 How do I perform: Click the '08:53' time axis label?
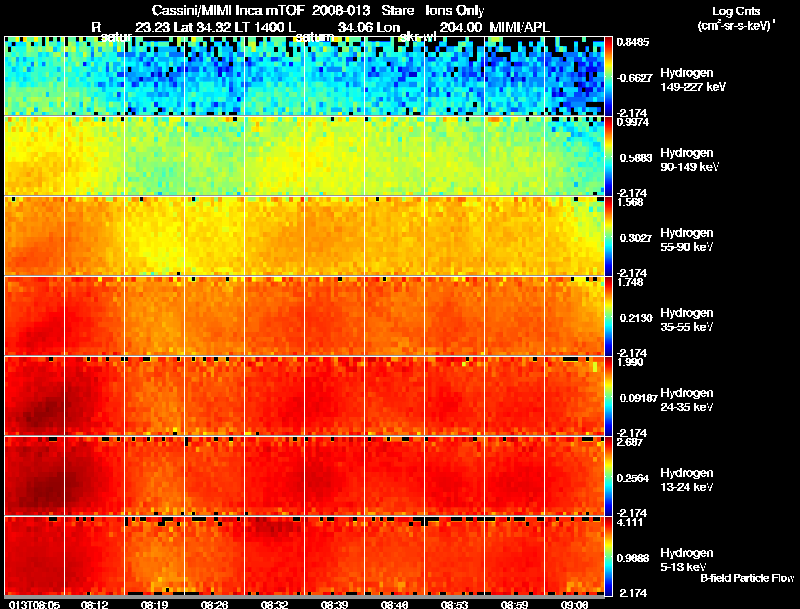pos(454,604)
